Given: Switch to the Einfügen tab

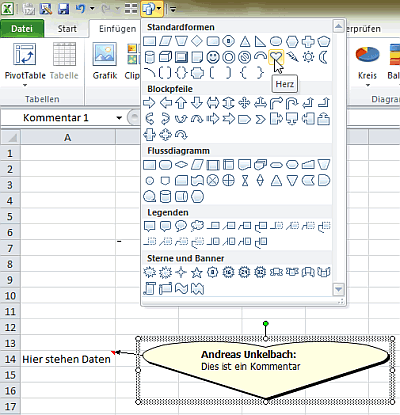Looking at the screenshot, I should [x=117, y=29].
